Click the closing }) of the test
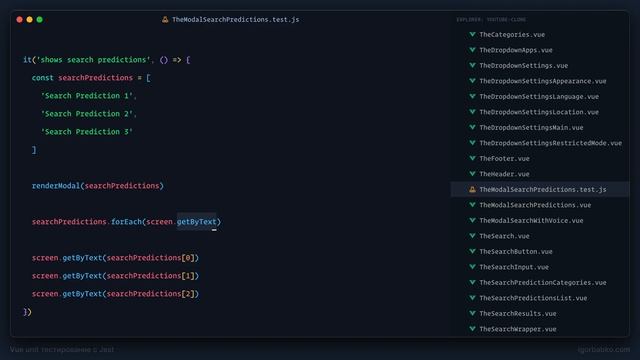The width and height of the screenshot is (640, 360). [27, 312]
